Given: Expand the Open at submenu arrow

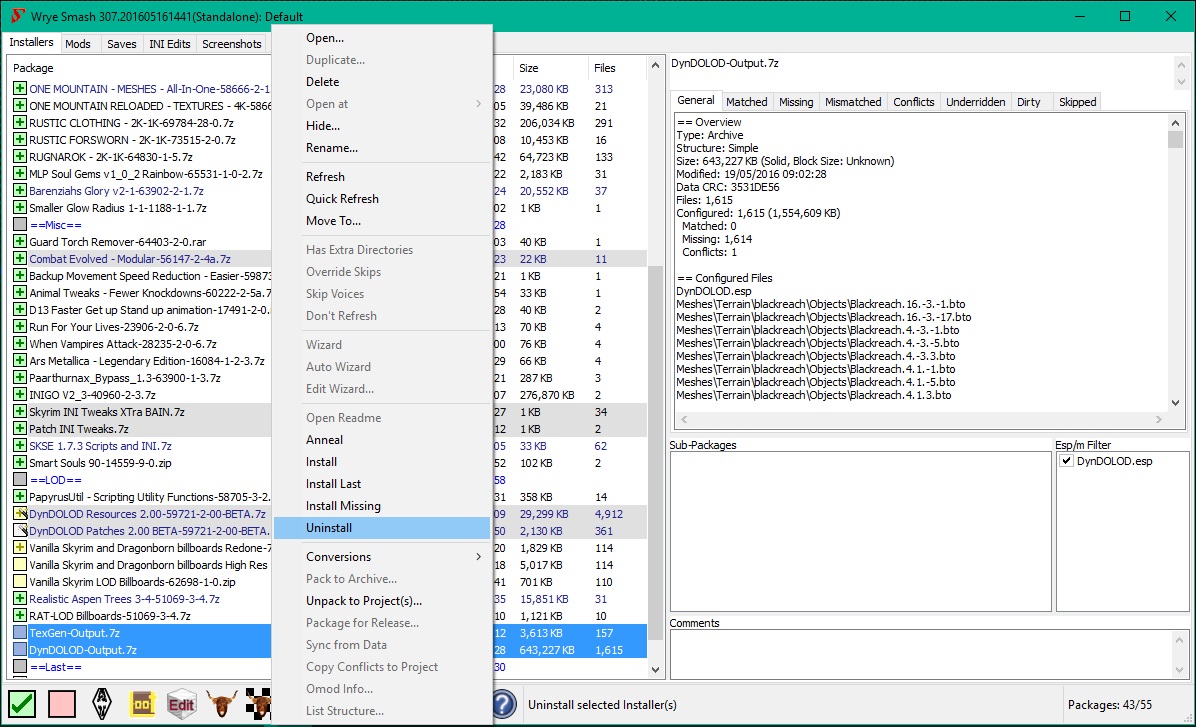Looking at the screenshot, I should point(478,104).
